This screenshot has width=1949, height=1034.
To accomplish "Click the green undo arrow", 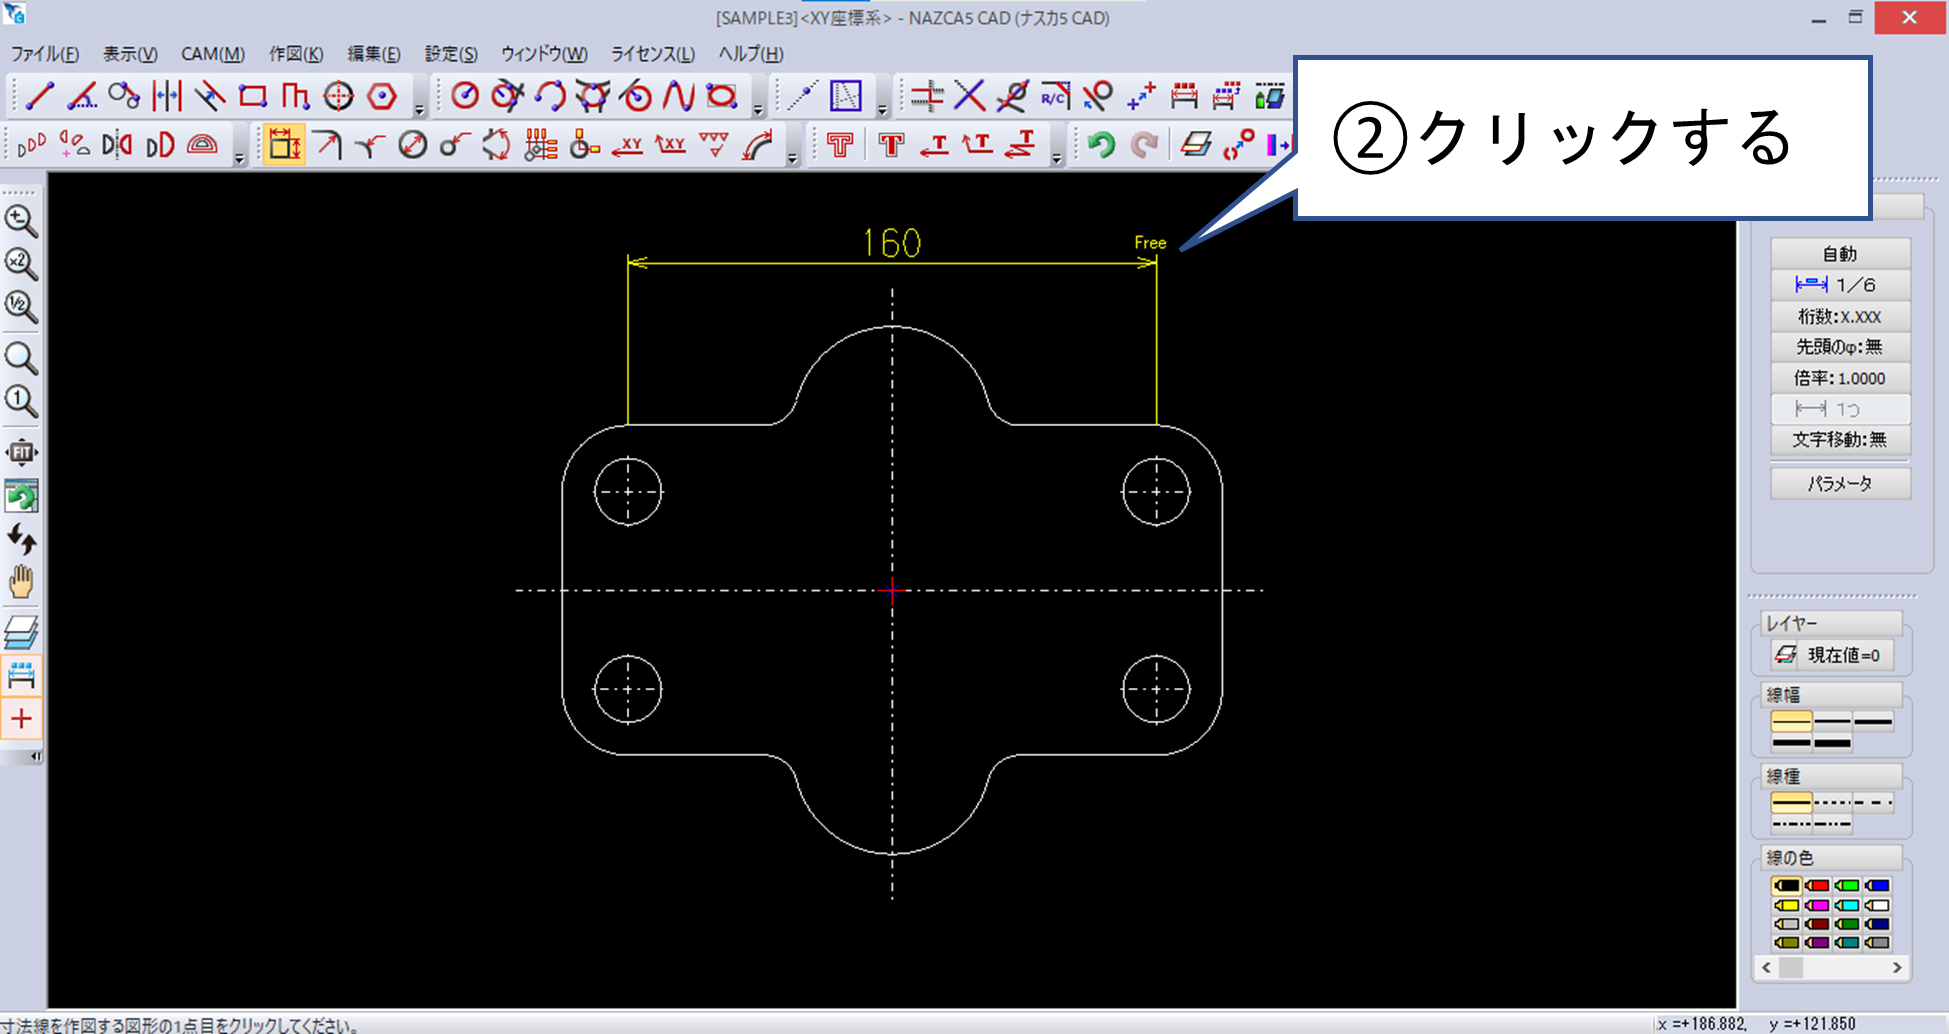I will point(1101,145).
